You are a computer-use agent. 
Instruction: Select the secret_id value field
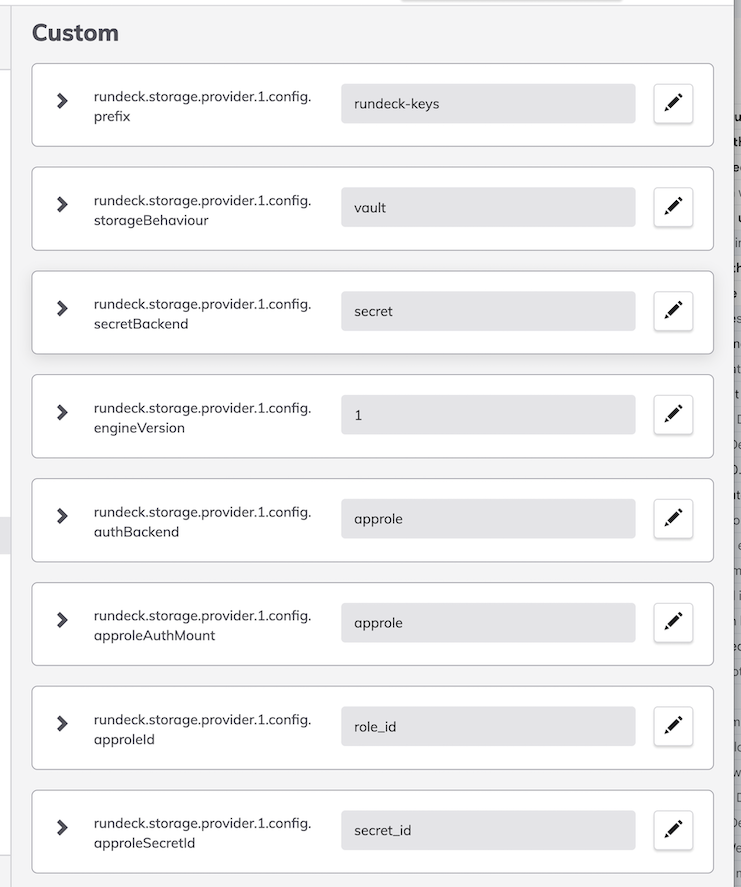tap(488, 830)
